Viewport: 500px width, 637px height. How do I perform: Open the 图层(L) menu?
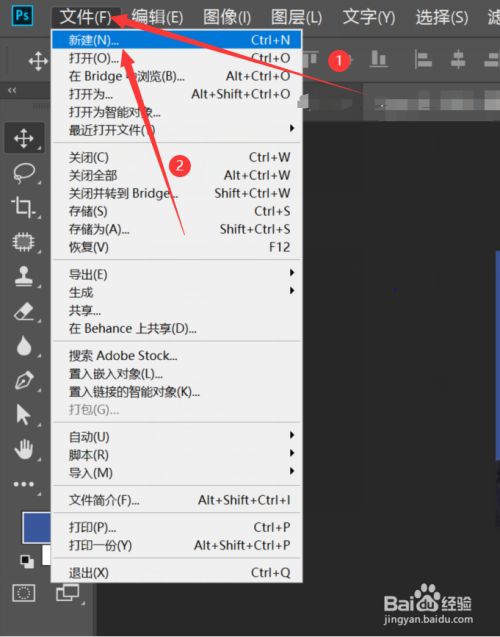tap(297, 17)
